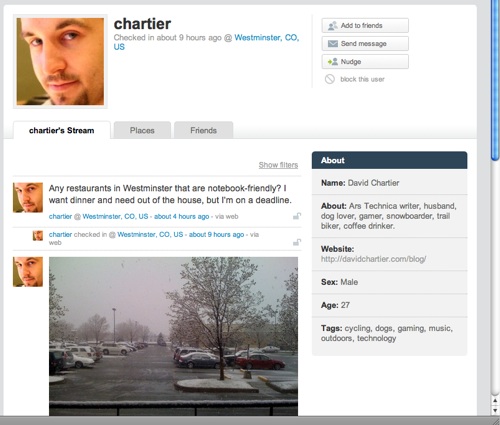
Task: Click the green arrow Nudge icon
Action: click(333, 62)
